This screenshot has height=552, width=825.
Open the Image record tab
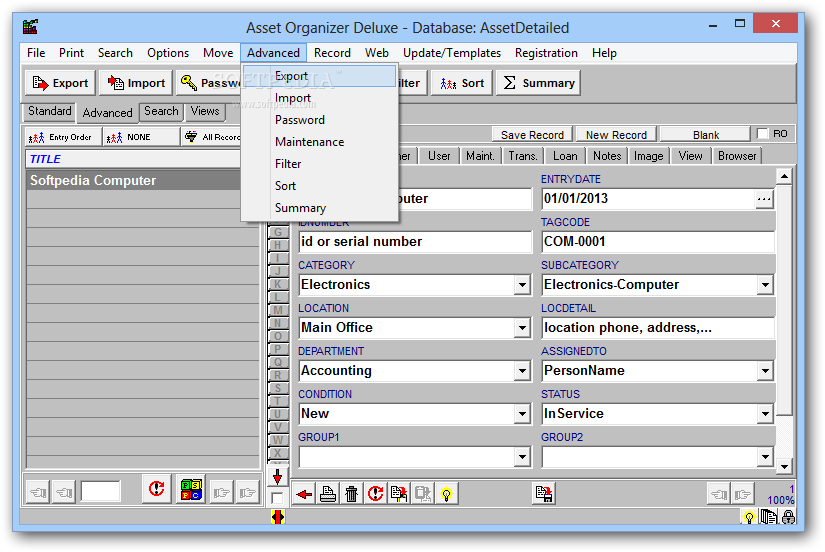[648, 156]
